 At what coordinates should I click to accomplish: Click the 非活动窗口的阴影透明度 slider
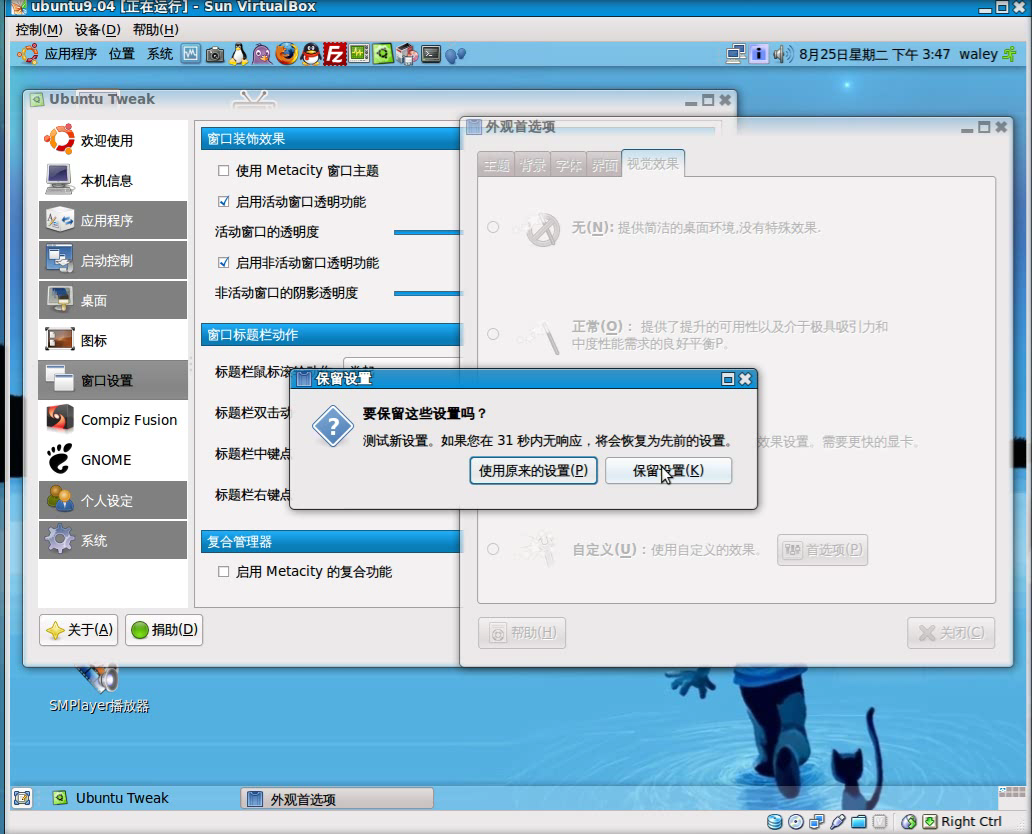click(x=428, y=294)
